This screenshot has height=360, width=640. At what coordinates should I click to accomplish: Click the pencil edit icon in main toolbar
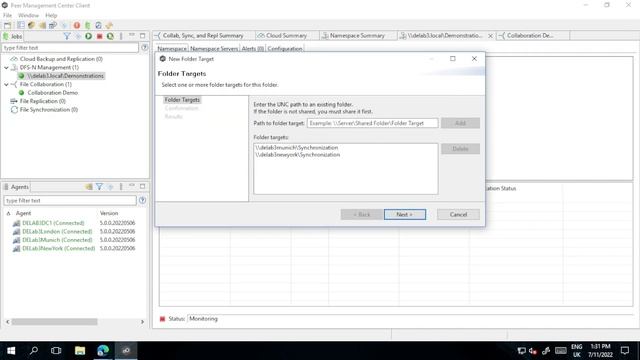click(x=109, y=25)
